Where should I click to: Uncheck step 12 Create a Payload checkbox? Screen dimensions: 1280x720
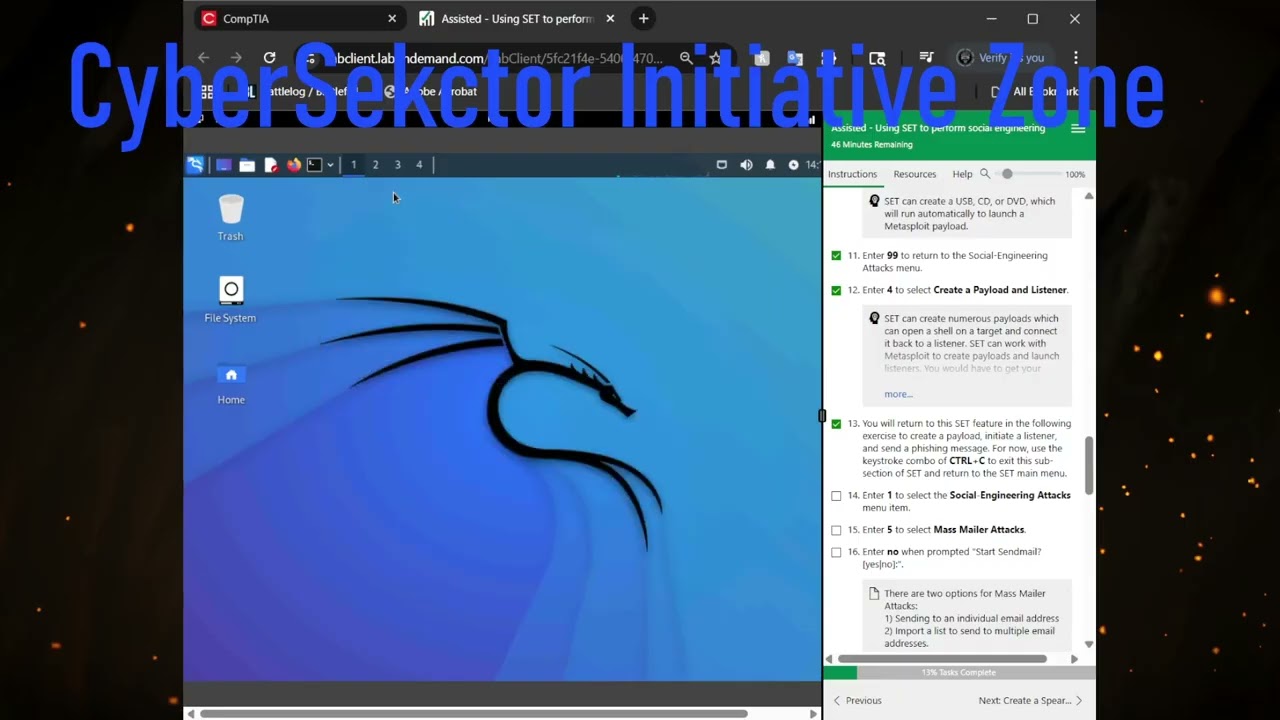tap(836, 291)
